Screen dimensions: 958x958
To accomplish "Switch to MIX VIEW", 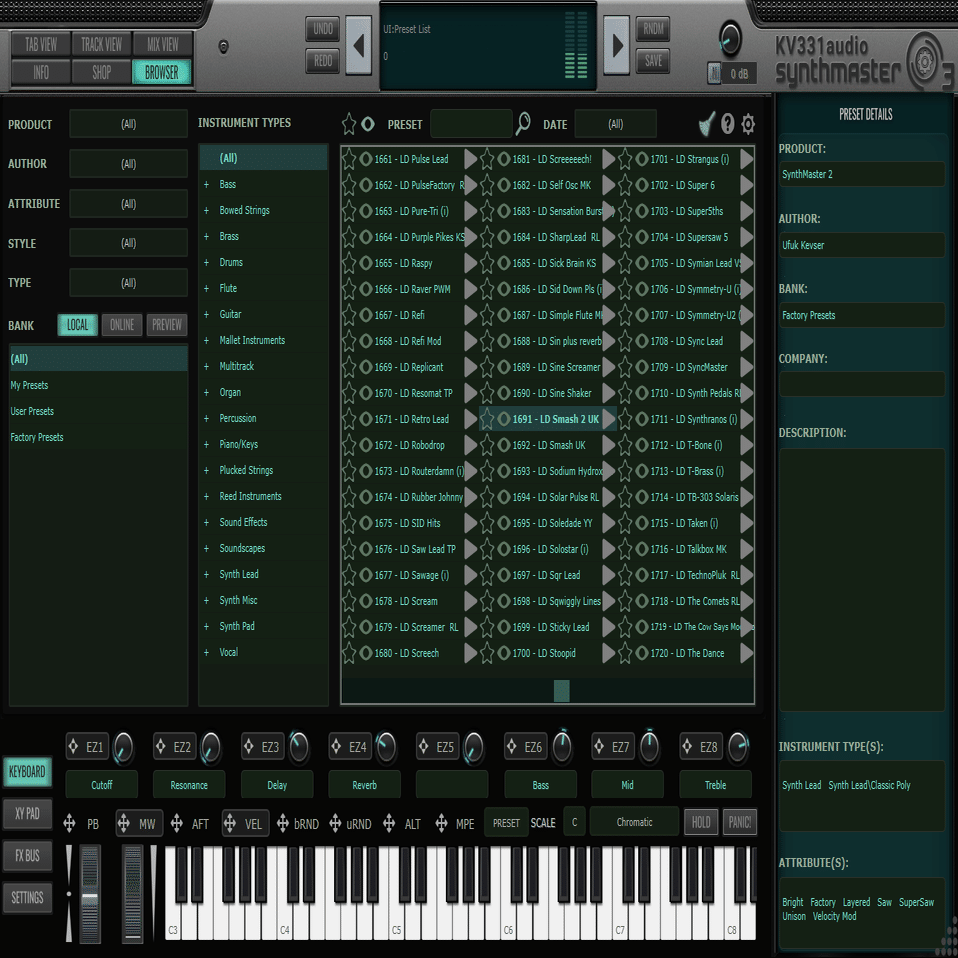I will coord(163,45).
